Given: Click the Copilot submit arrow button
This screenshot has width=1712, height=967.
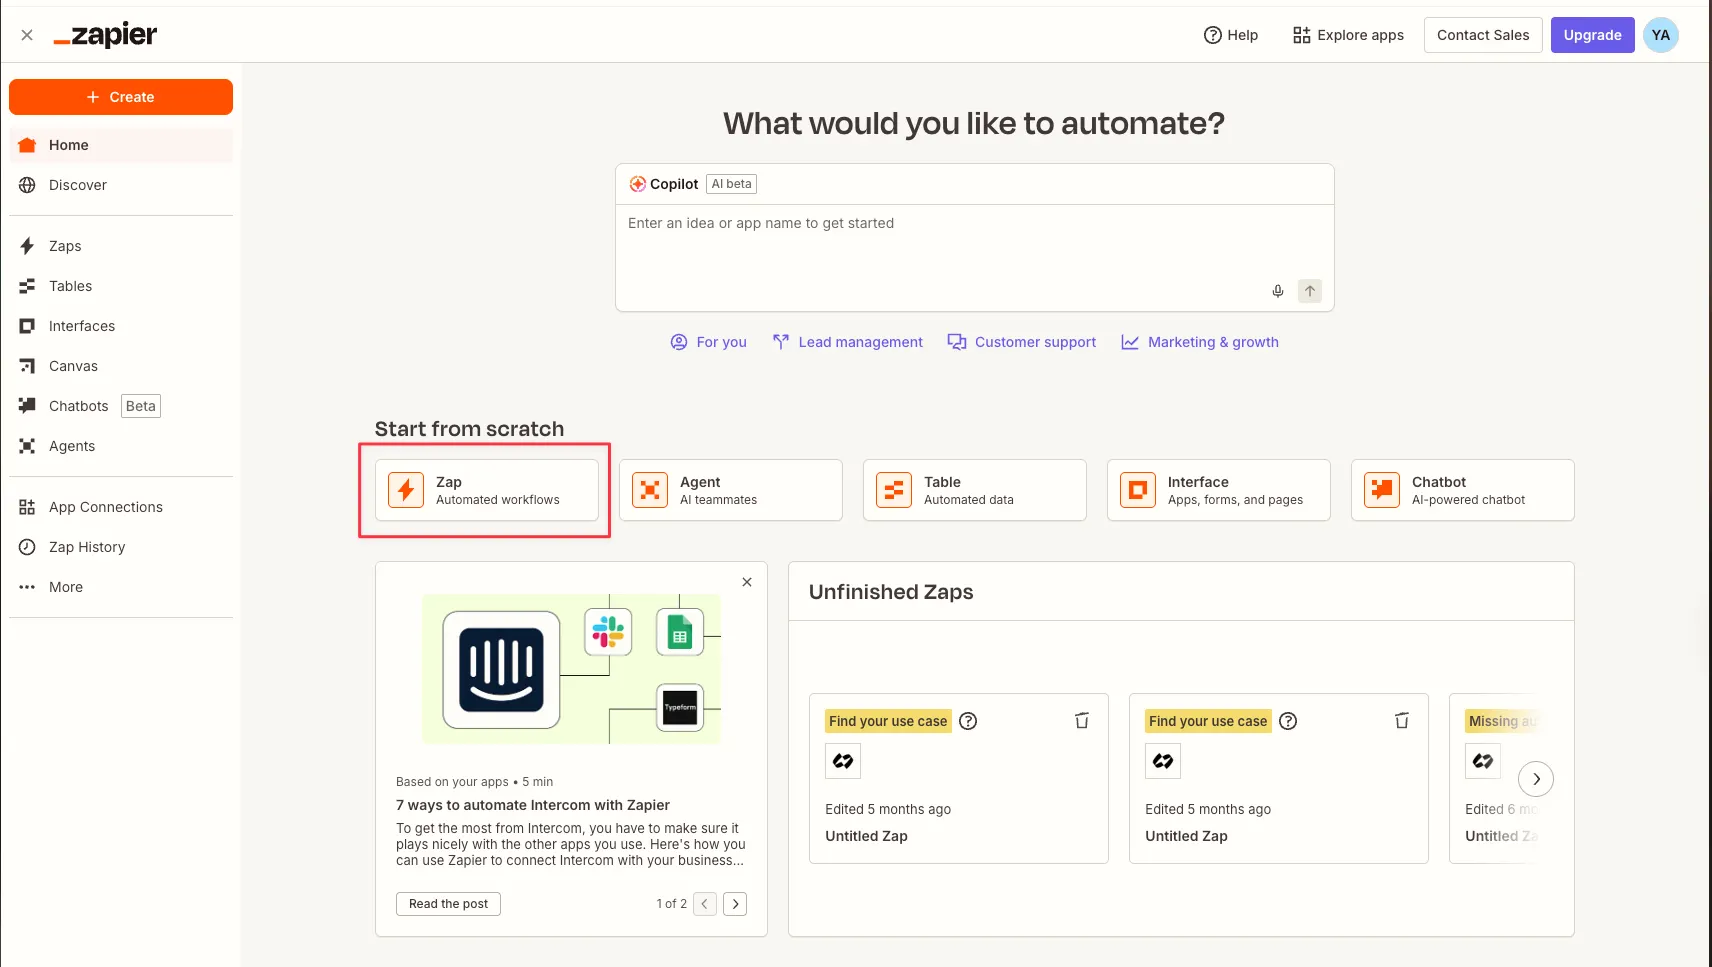Looking at the screenshot, I should point(1310,291).
